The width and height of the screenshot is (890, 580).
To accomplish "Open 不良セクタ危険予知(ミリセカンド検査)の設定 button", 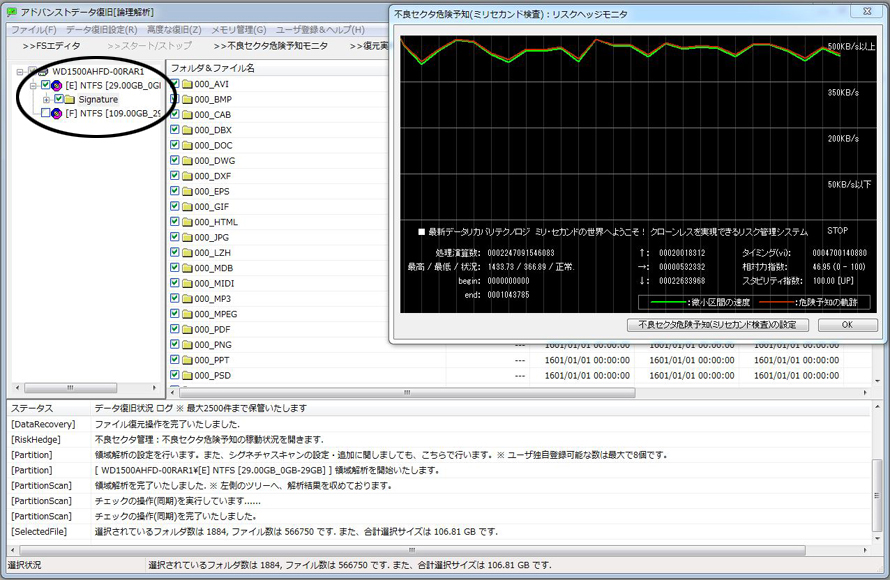I will click(x=717, y=325).
